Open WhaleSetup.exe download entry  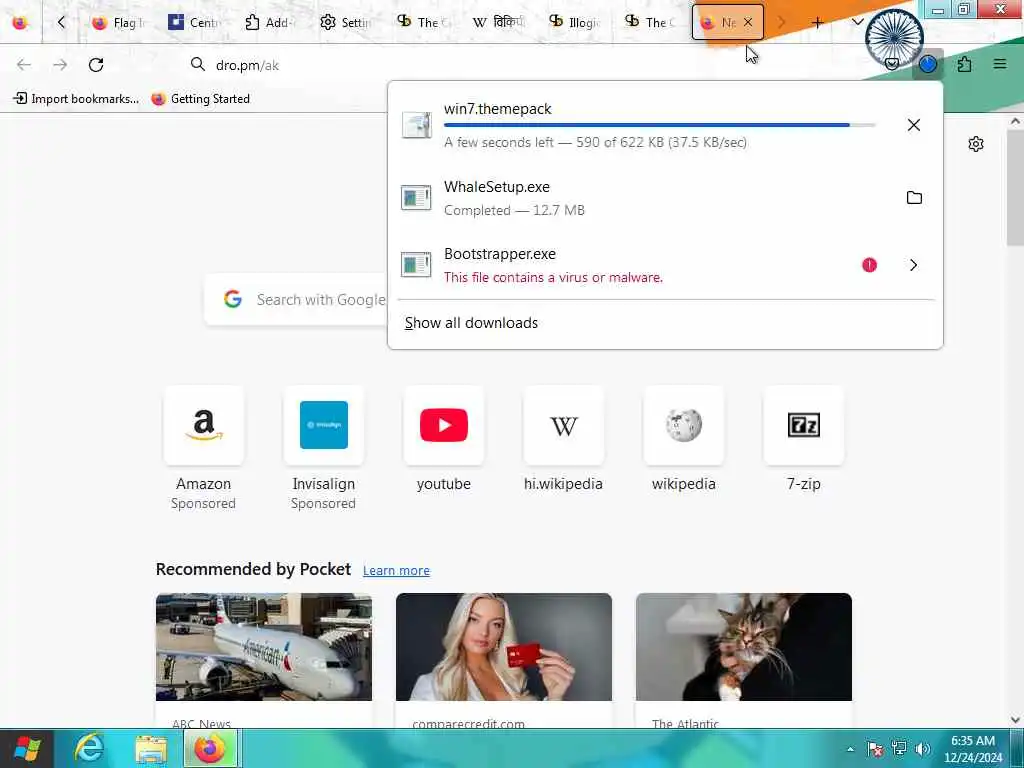(x=645, y=197)
